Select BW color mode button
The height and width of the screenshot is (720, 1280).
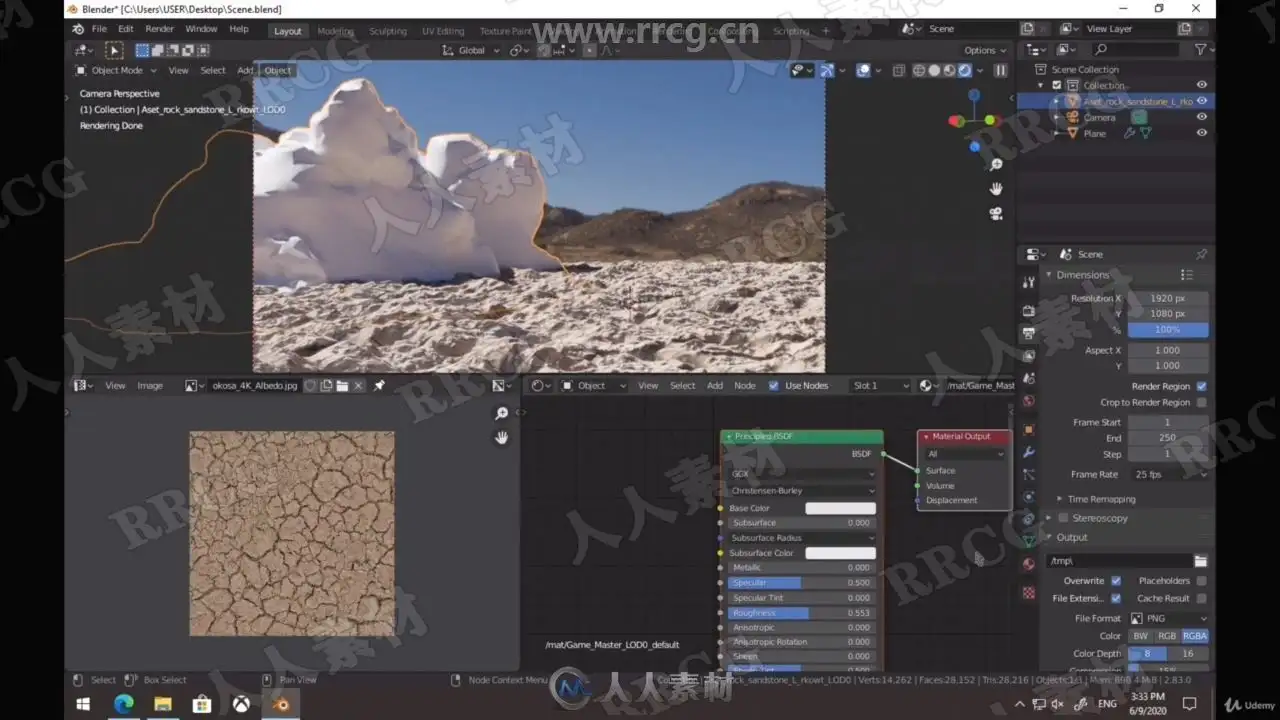click(1141, 636)
